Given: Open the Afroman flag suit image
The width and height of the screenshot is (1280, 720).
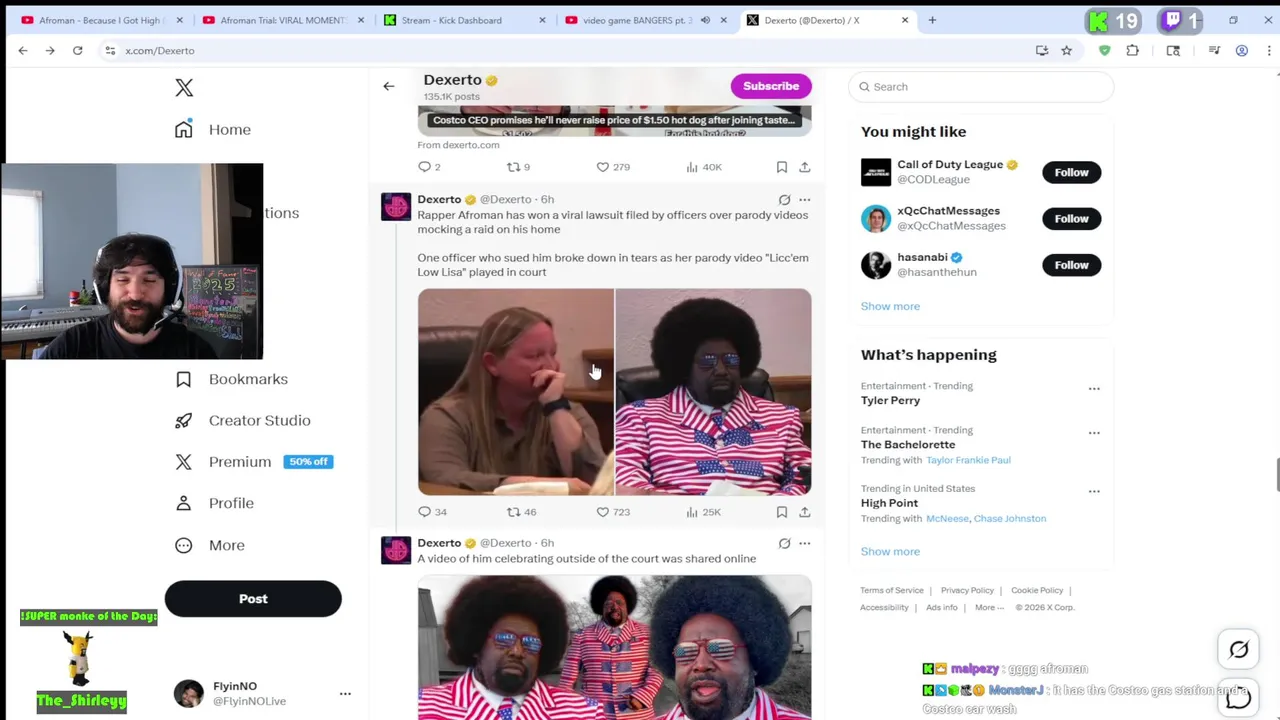Looking at the screenshot, I should (714, 392).
